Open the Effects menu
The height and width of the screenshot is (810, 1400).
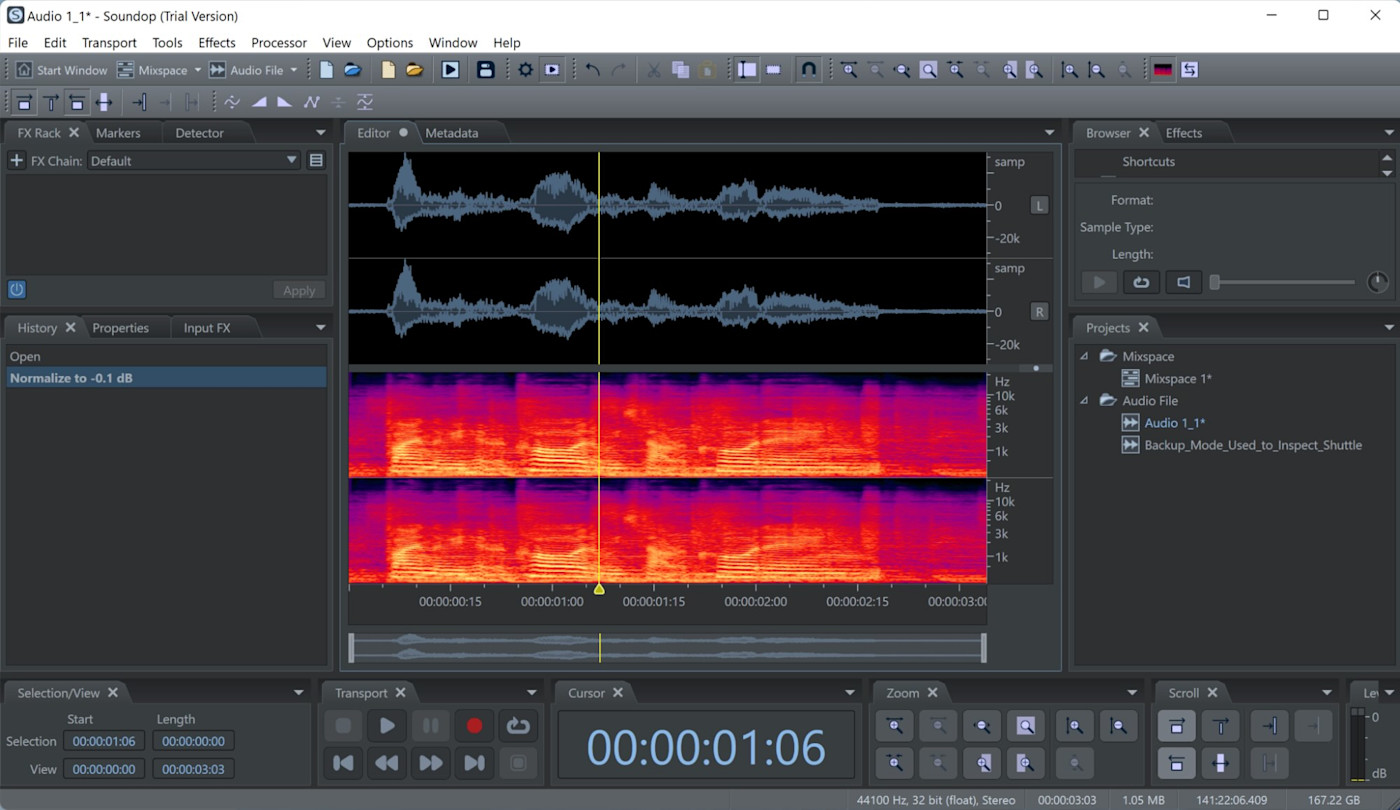coord(216,43)
